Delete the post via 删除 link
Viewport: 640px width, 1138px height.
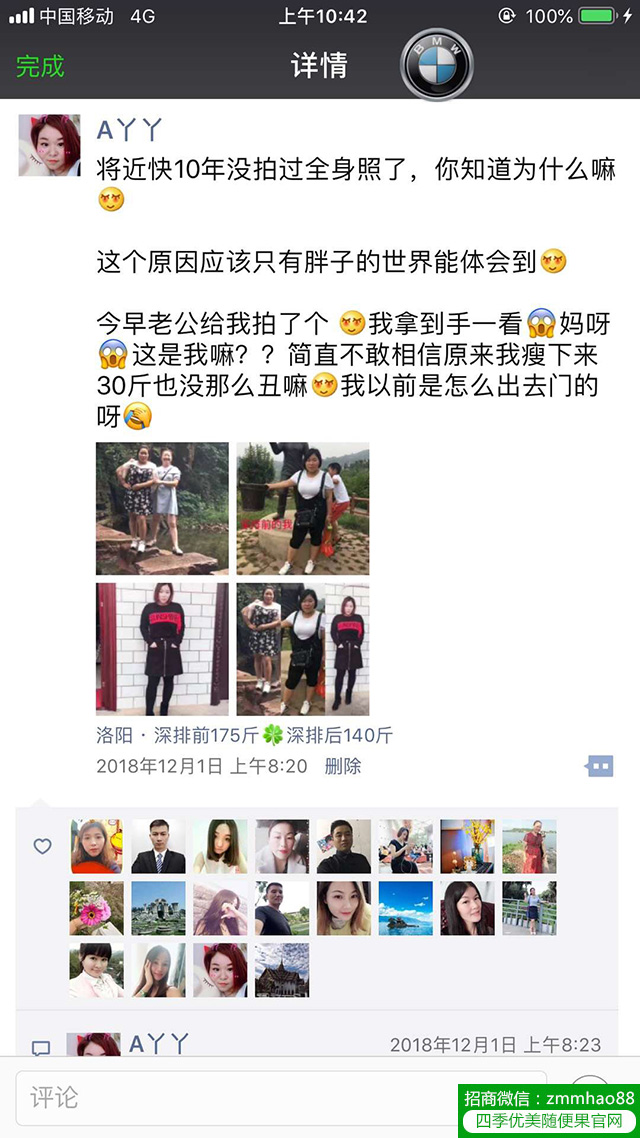tap(342, 766)
